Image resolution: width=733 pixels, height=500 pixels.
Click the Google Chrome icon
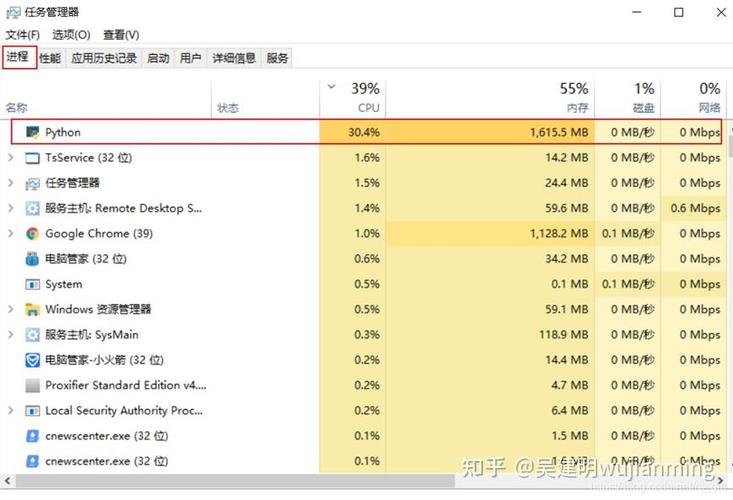32,234
